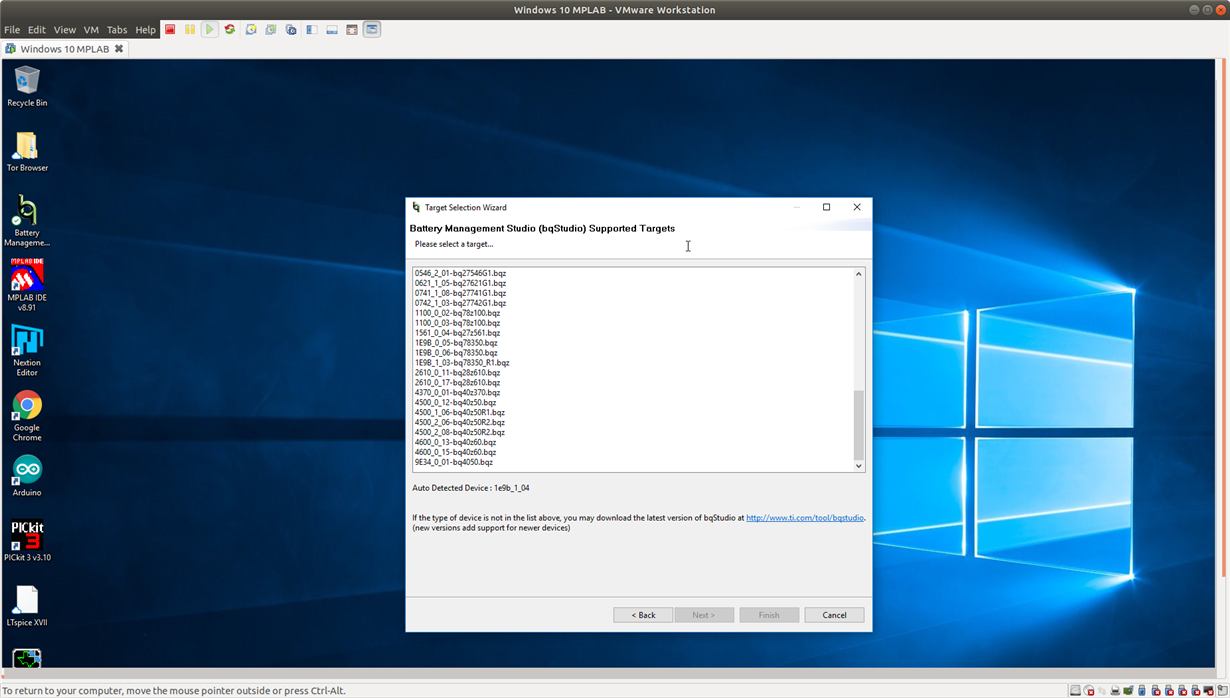Click Cancel in Target Selection Wizard
The image size is (1230, 698).
point(834,615)
